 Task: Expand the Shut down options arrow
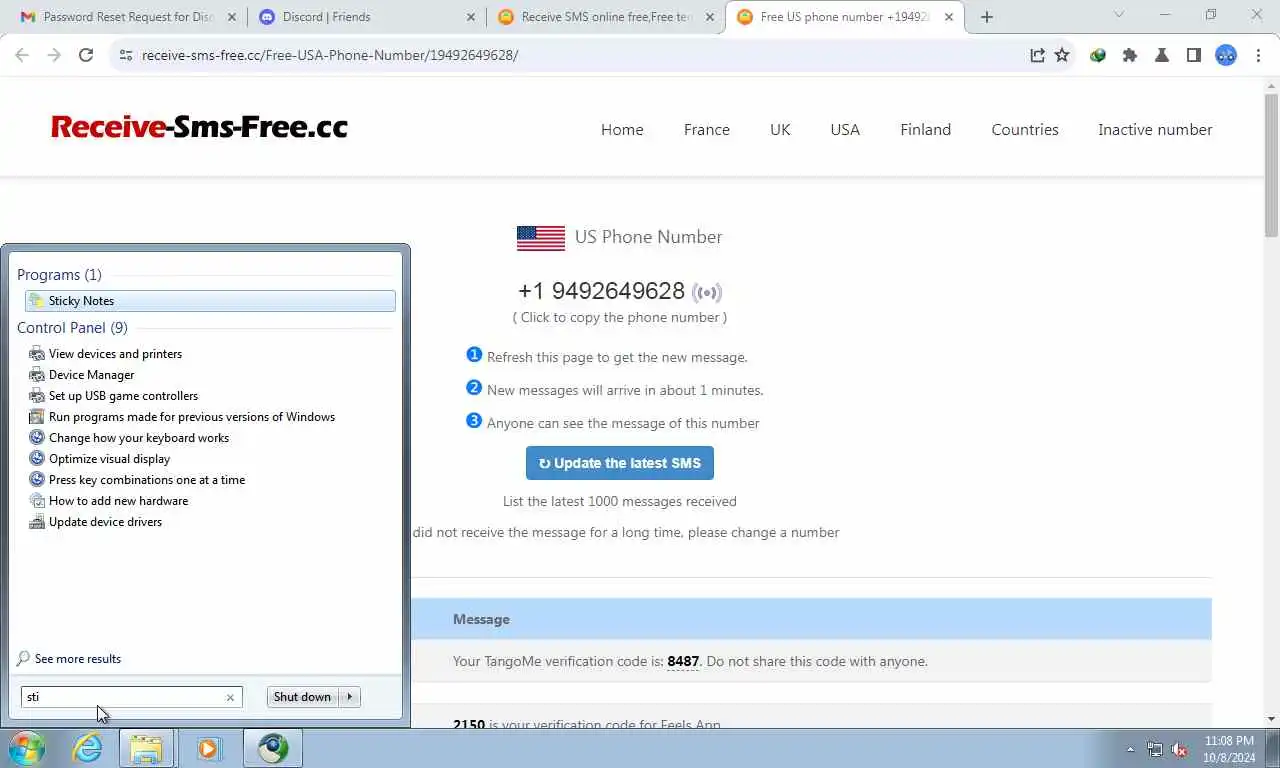click(x=350, y=697)
